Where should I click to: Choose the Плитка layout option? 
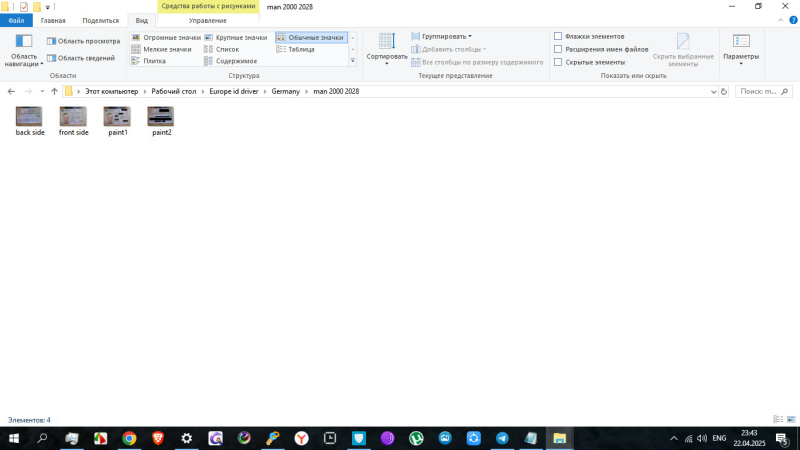click(154, 61)
